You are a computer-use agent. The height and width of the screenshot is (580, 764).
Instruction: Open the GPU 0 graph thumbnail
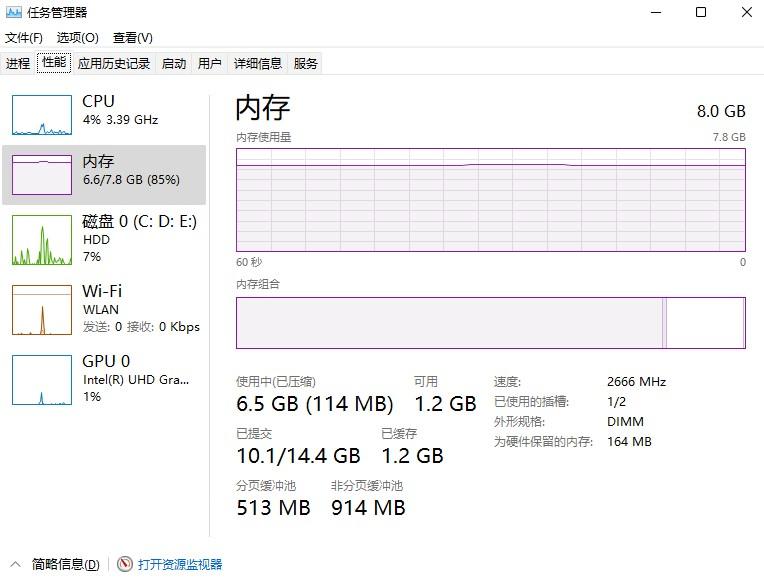[x=42, y=380]
